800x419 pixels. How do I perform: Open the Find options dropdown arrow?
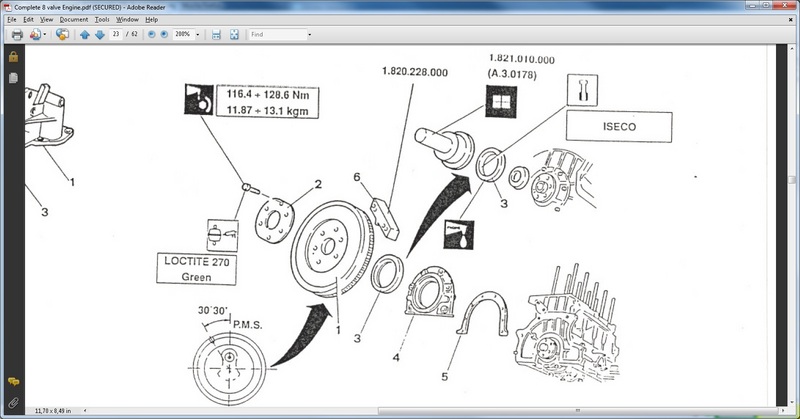click(309, 34)
